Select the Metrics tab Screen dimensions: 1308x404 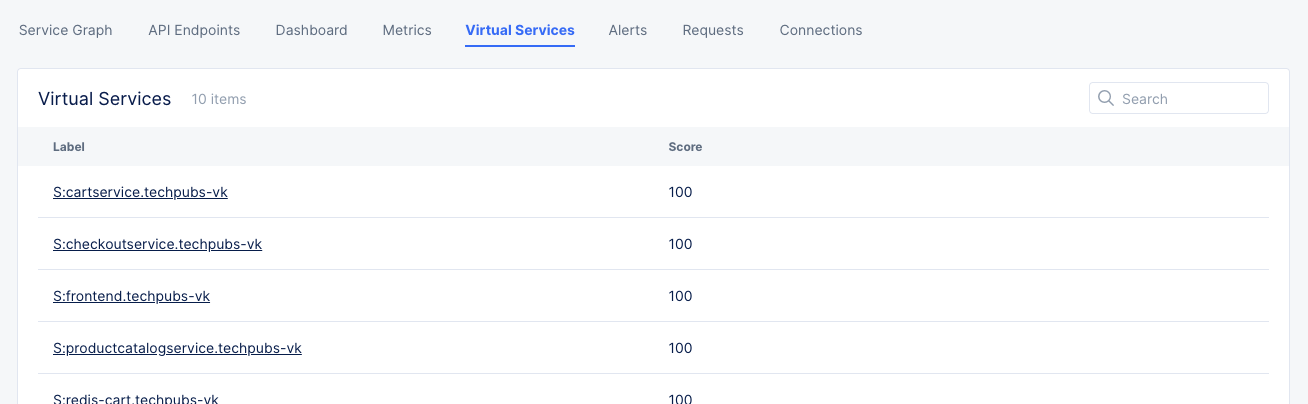pos(407,30)
